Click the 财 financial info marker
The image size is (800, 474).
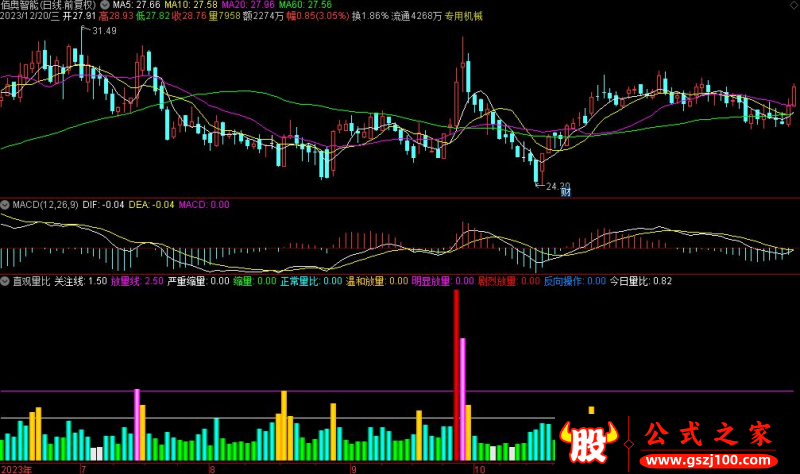click(565, 192)
